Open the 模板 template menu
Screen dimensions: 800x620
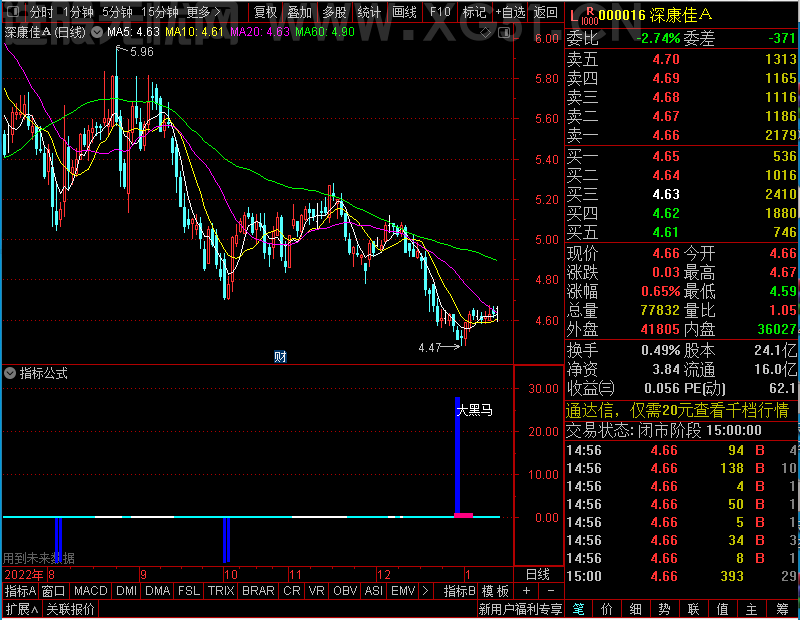[495, 591]
